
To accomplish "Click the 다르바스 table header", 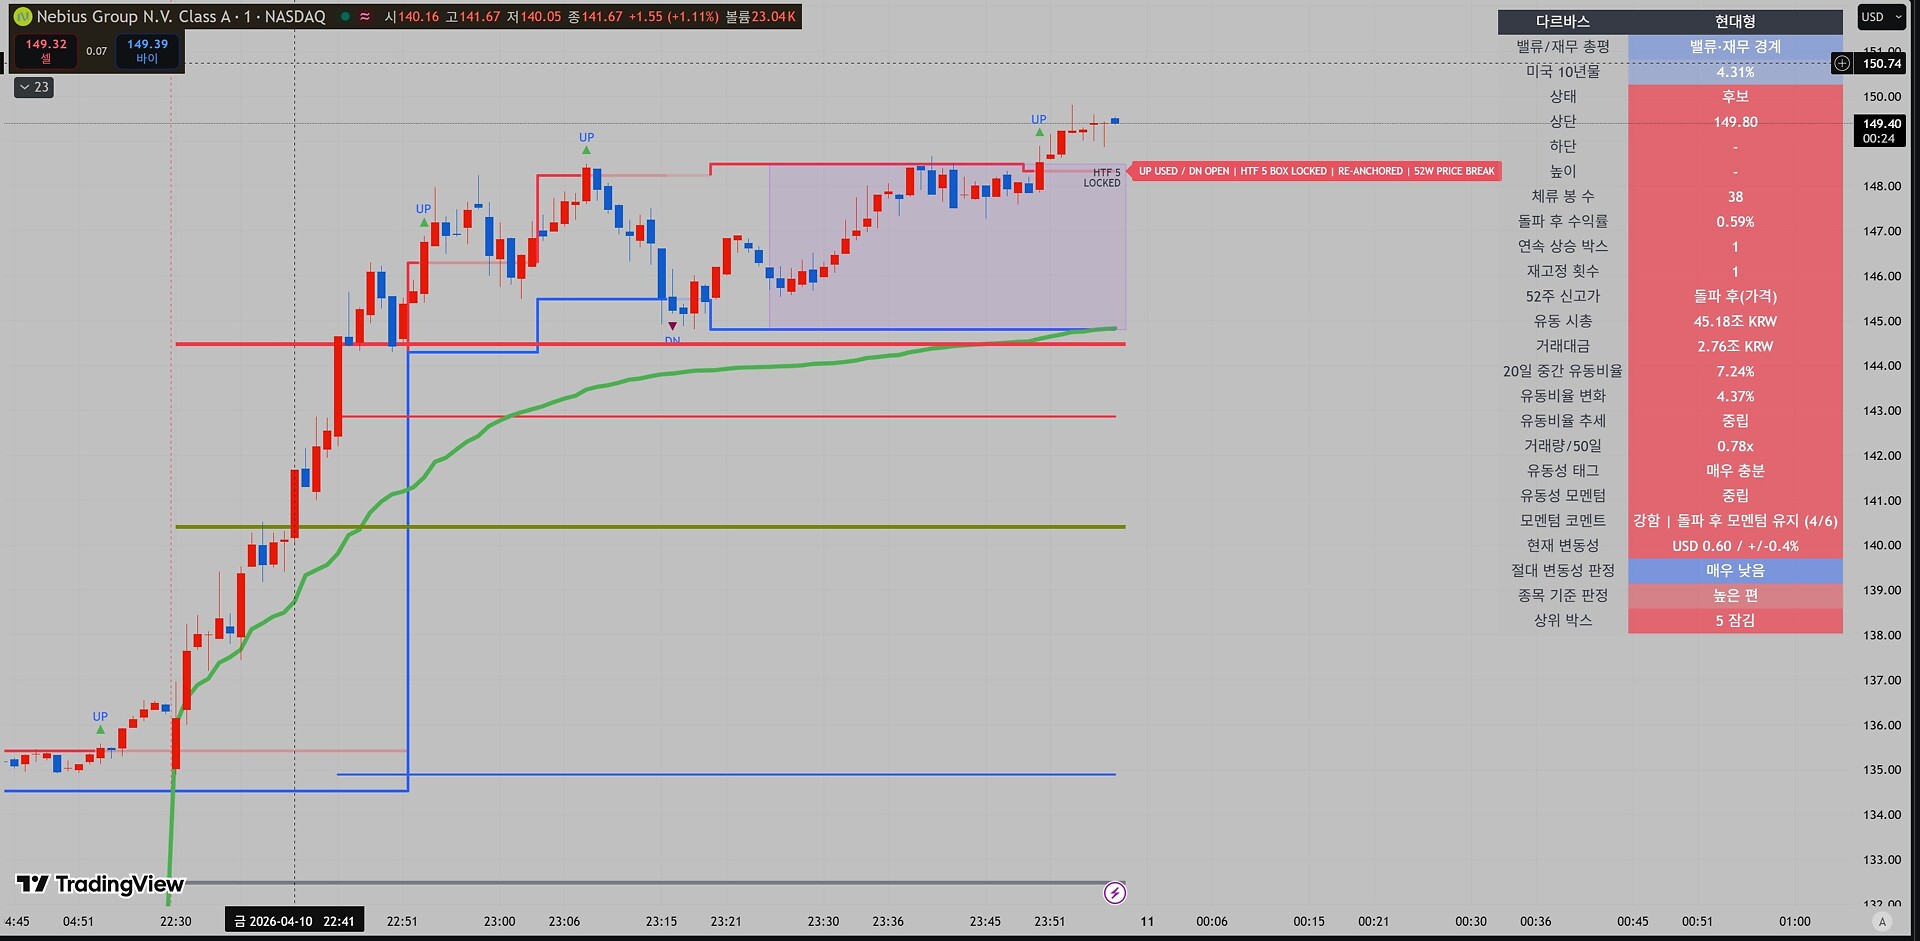I will [1563, 21].
